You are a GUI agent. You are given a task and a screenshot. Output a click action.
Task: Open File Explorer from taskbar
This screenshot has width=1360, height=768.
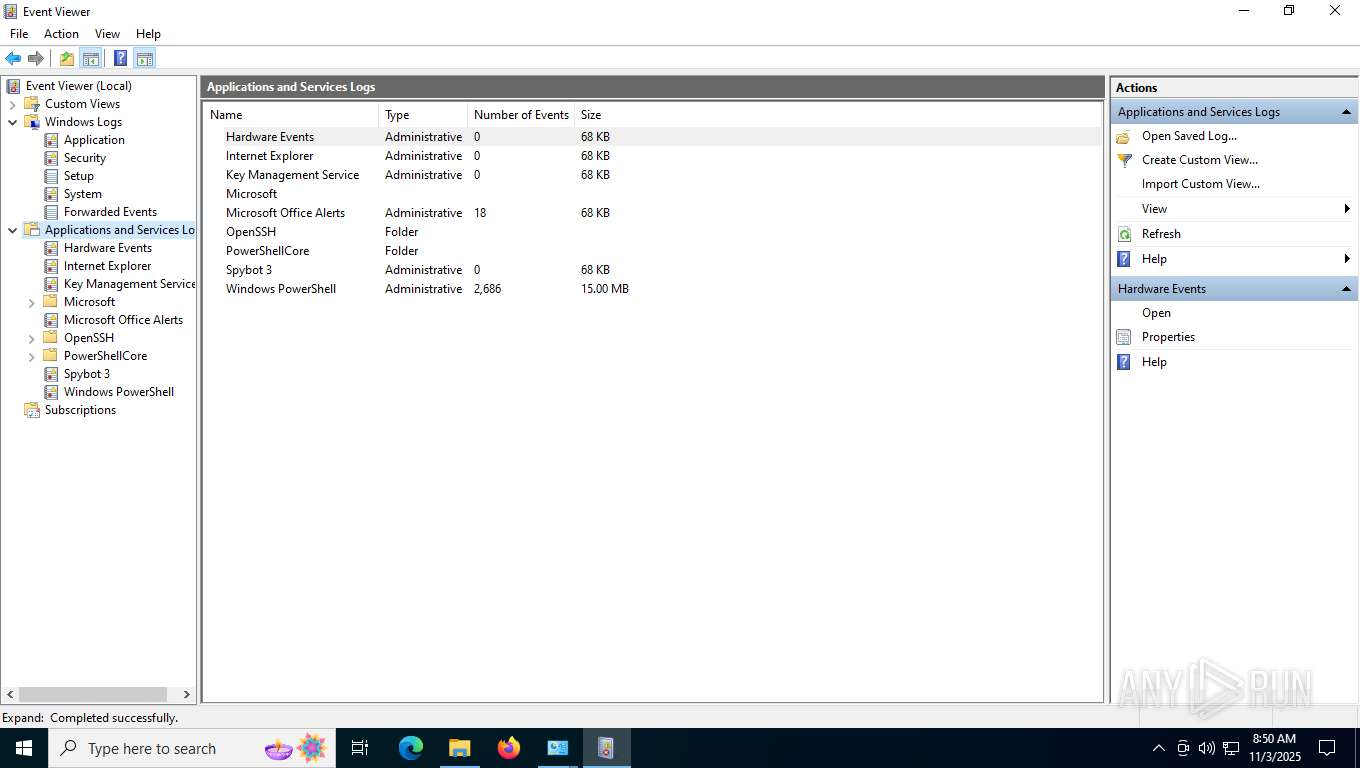pyautogui.click(x=459, y=748)
